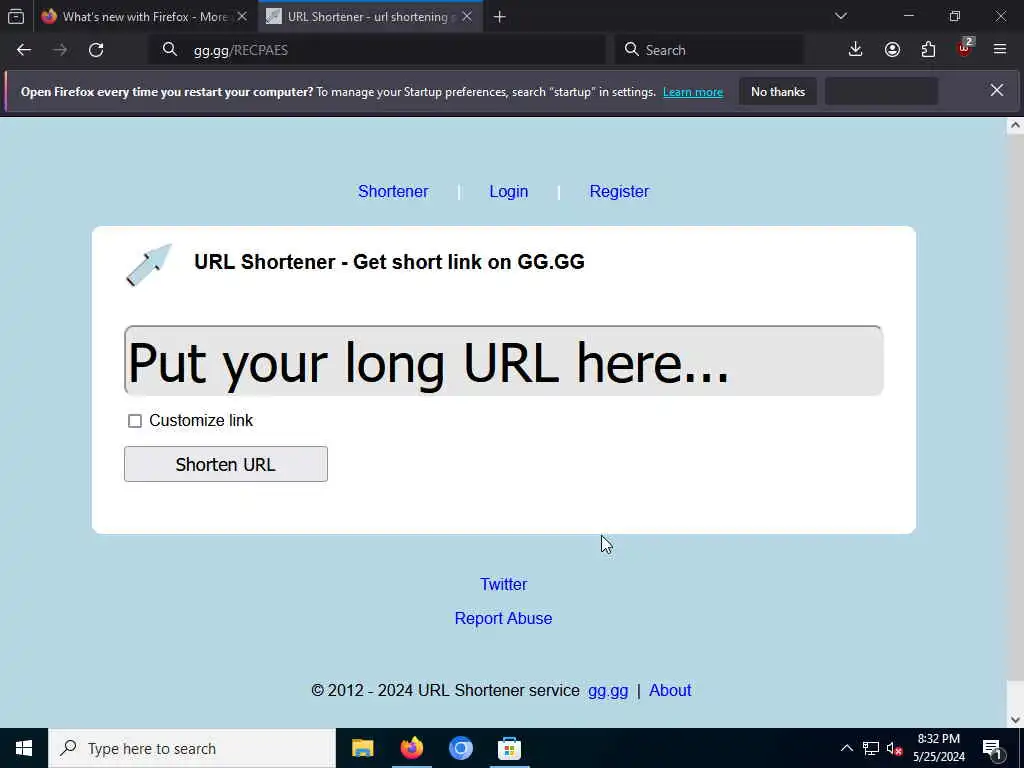Open the About footer link
This screenshot has height=768, width=1024.
coord(670,690)
